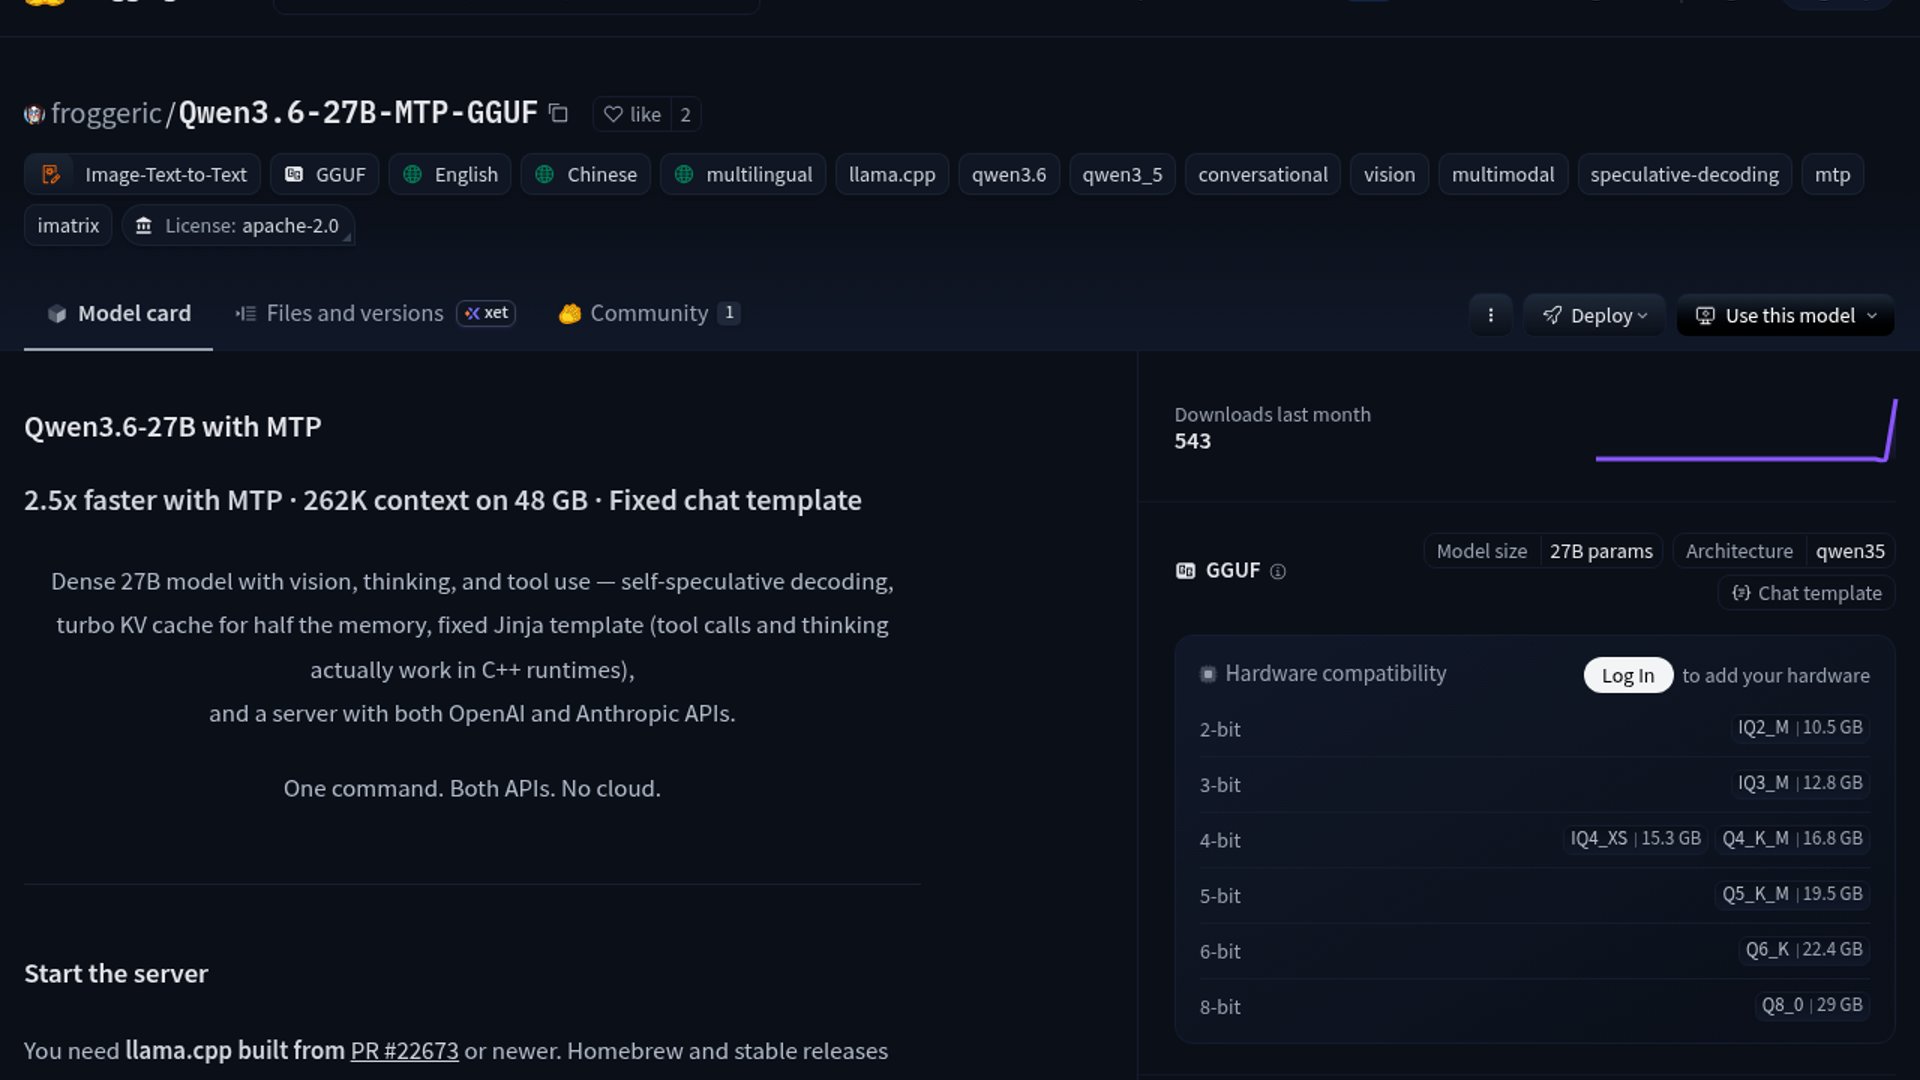This screenshot has height=1080, width=1920.
Task: Select the IQ4_XS 15.3 GB quantization
Action: pyautogui.click(x=1635, y=838)
